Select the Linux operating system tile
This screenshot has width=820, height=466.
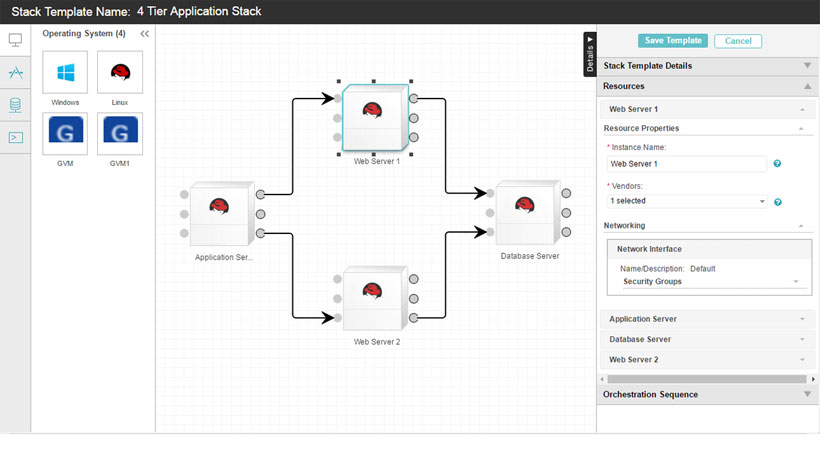[120, 72]
